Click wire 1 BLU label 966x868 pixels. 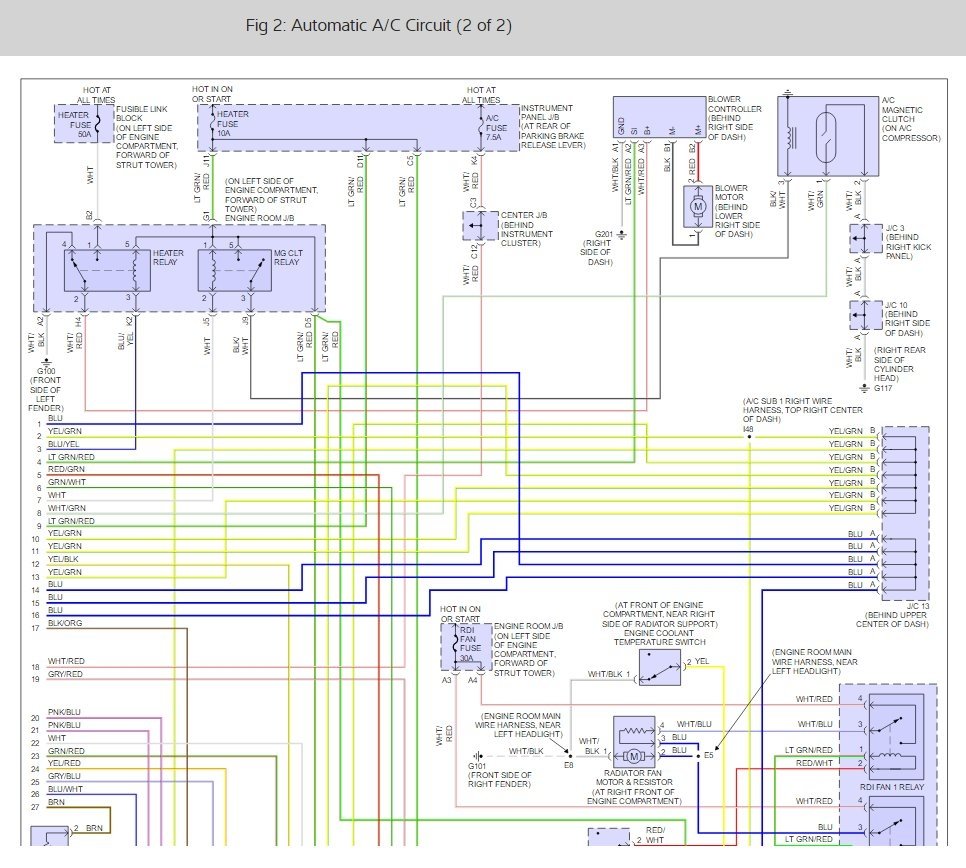55,418
